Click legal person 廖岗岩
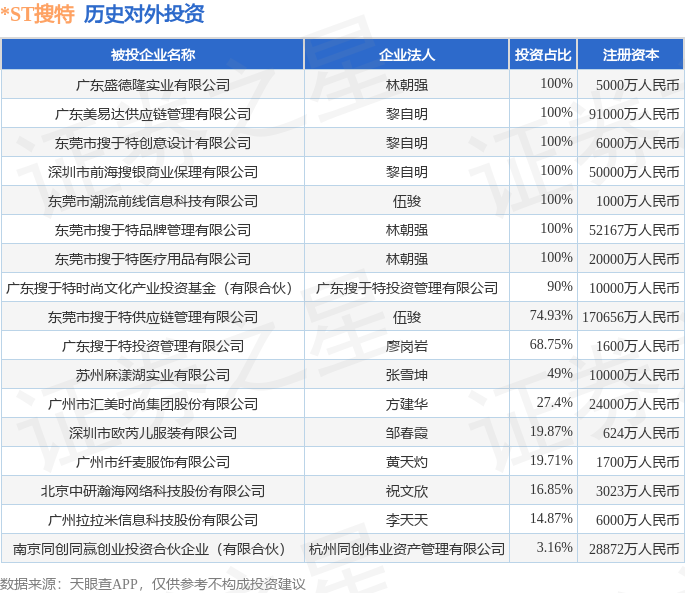The width and height of the screenshot is (685, 593). coord(407,346)
